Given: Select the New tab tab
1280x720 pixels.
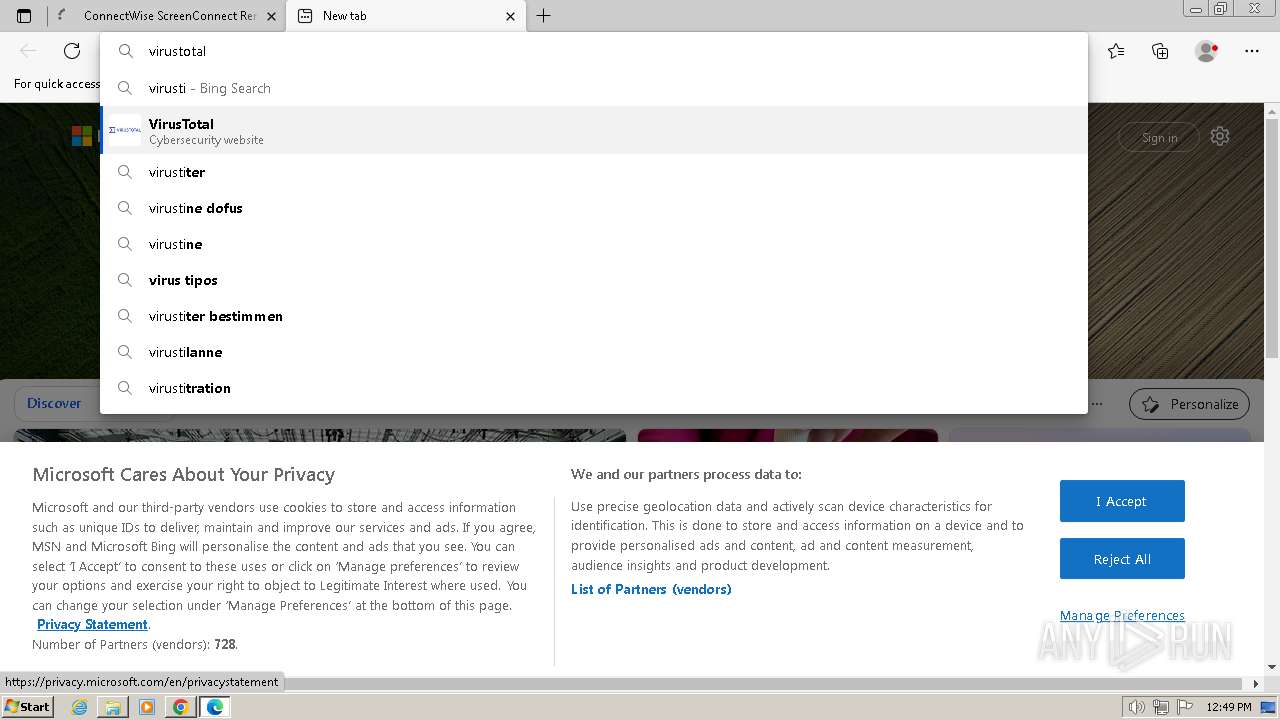Looking at the screenshot, I should coord(405,16).
